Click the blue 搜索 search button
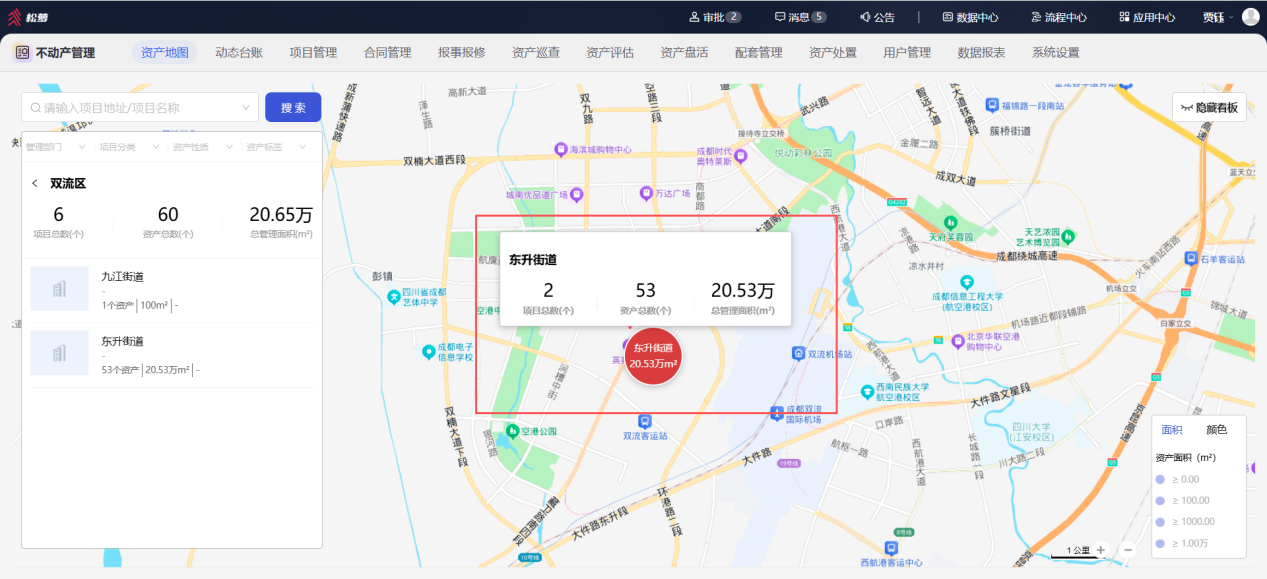 [293, 107]
